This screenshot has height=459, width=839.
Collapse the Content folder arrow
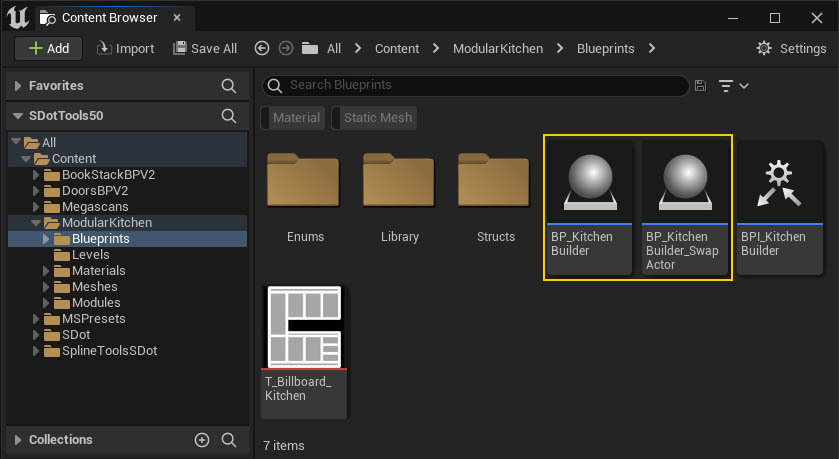click(26, 159)
